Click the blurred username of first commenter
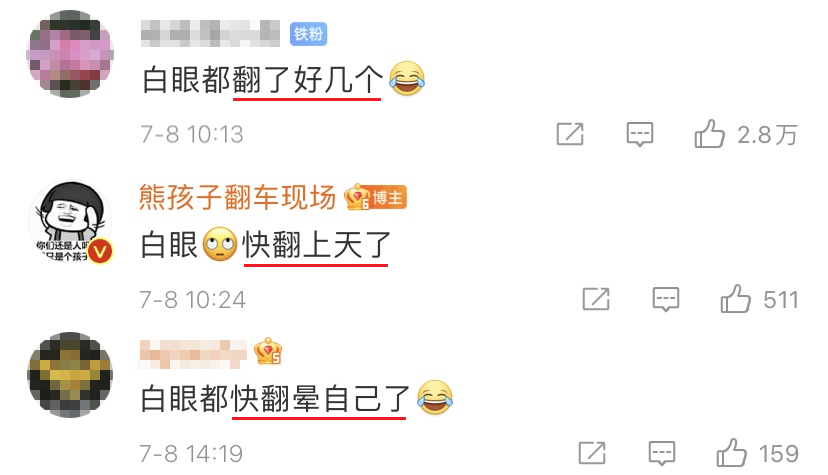This screenshot has height=475, width=828. 210,33
